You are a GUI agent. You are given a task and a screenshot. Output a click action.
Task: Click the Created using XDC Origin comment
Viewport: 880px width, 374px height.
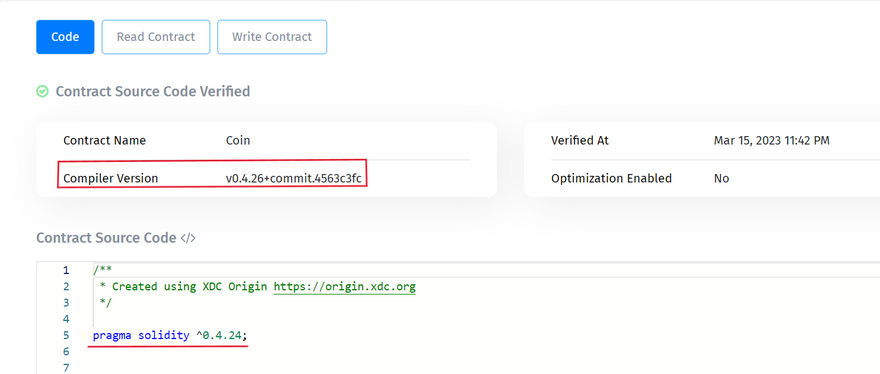click(258, 287)
